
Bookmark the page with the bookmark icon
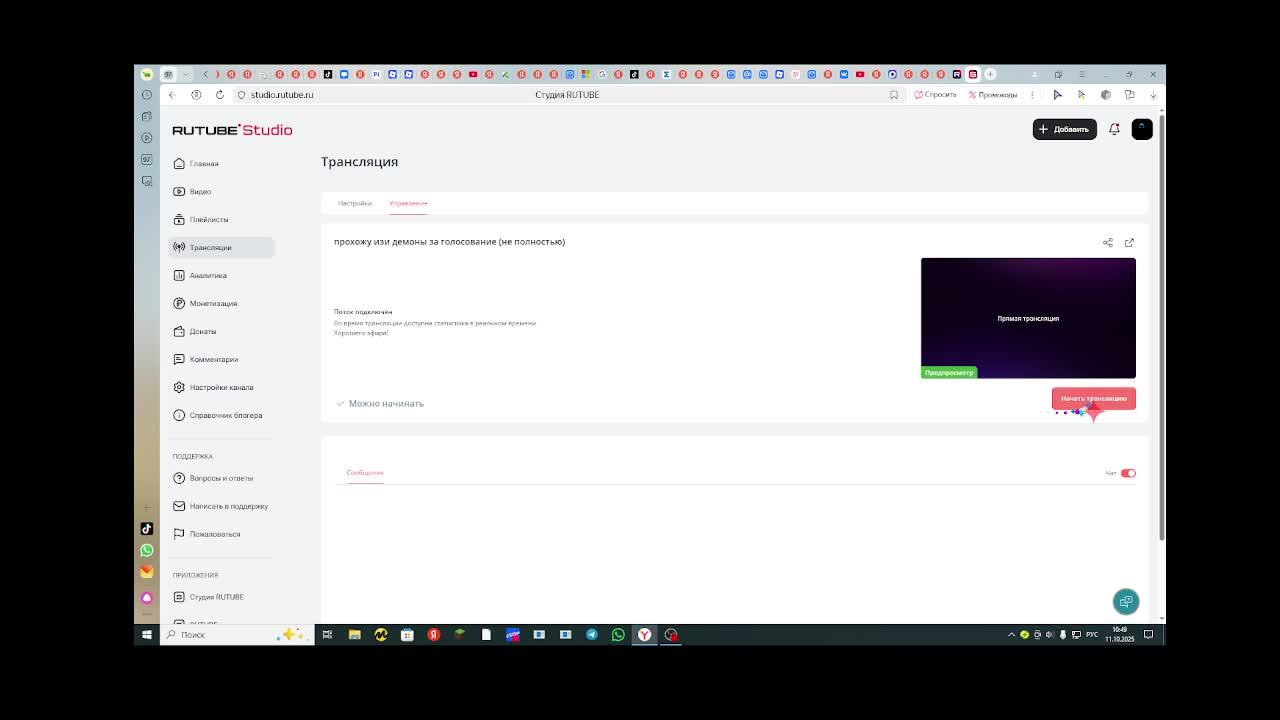click(894, 95)
